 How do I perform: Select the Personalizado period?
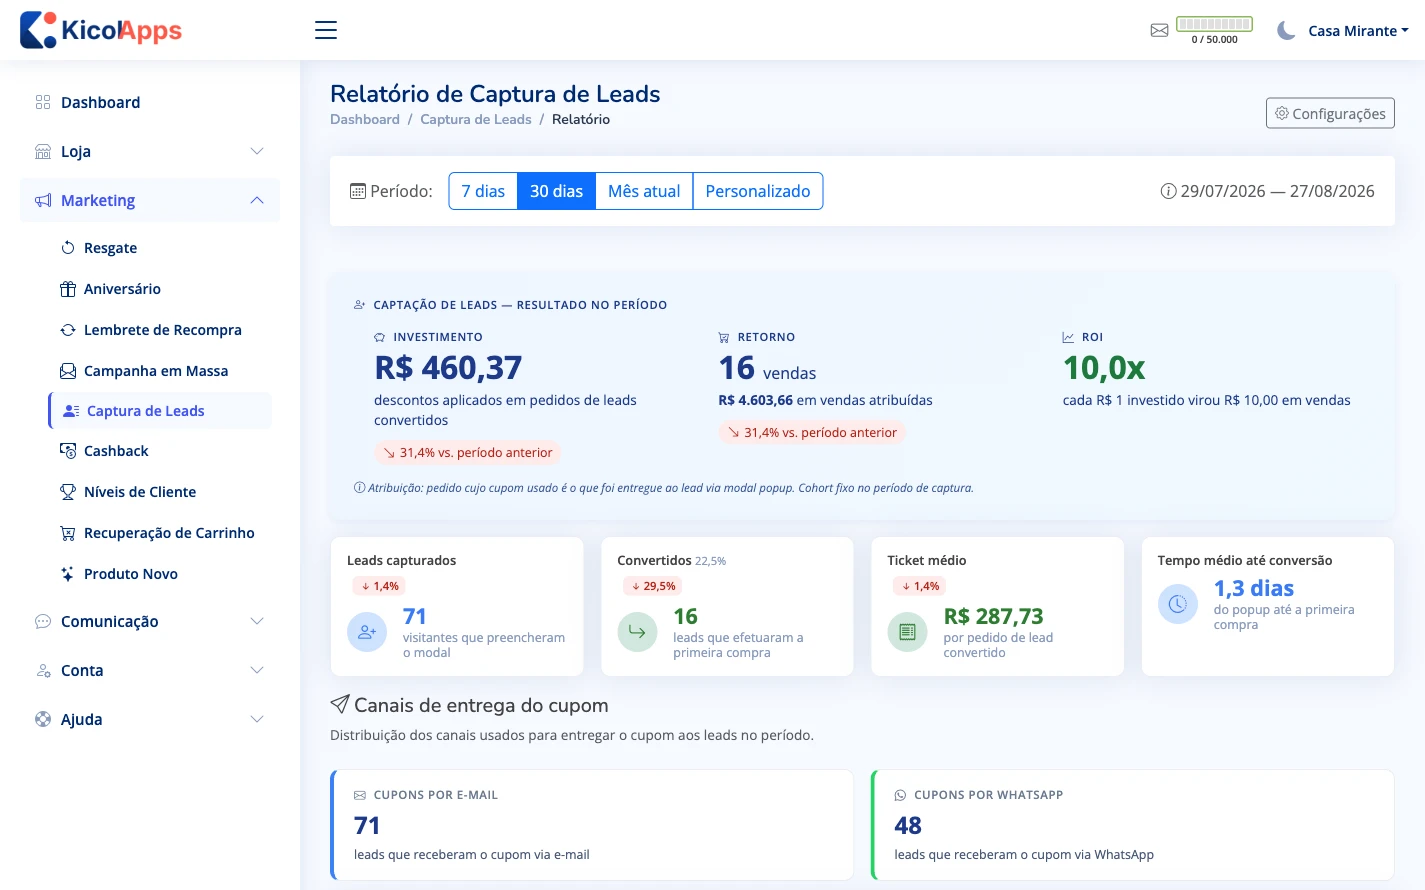click(x=758, y=191)
